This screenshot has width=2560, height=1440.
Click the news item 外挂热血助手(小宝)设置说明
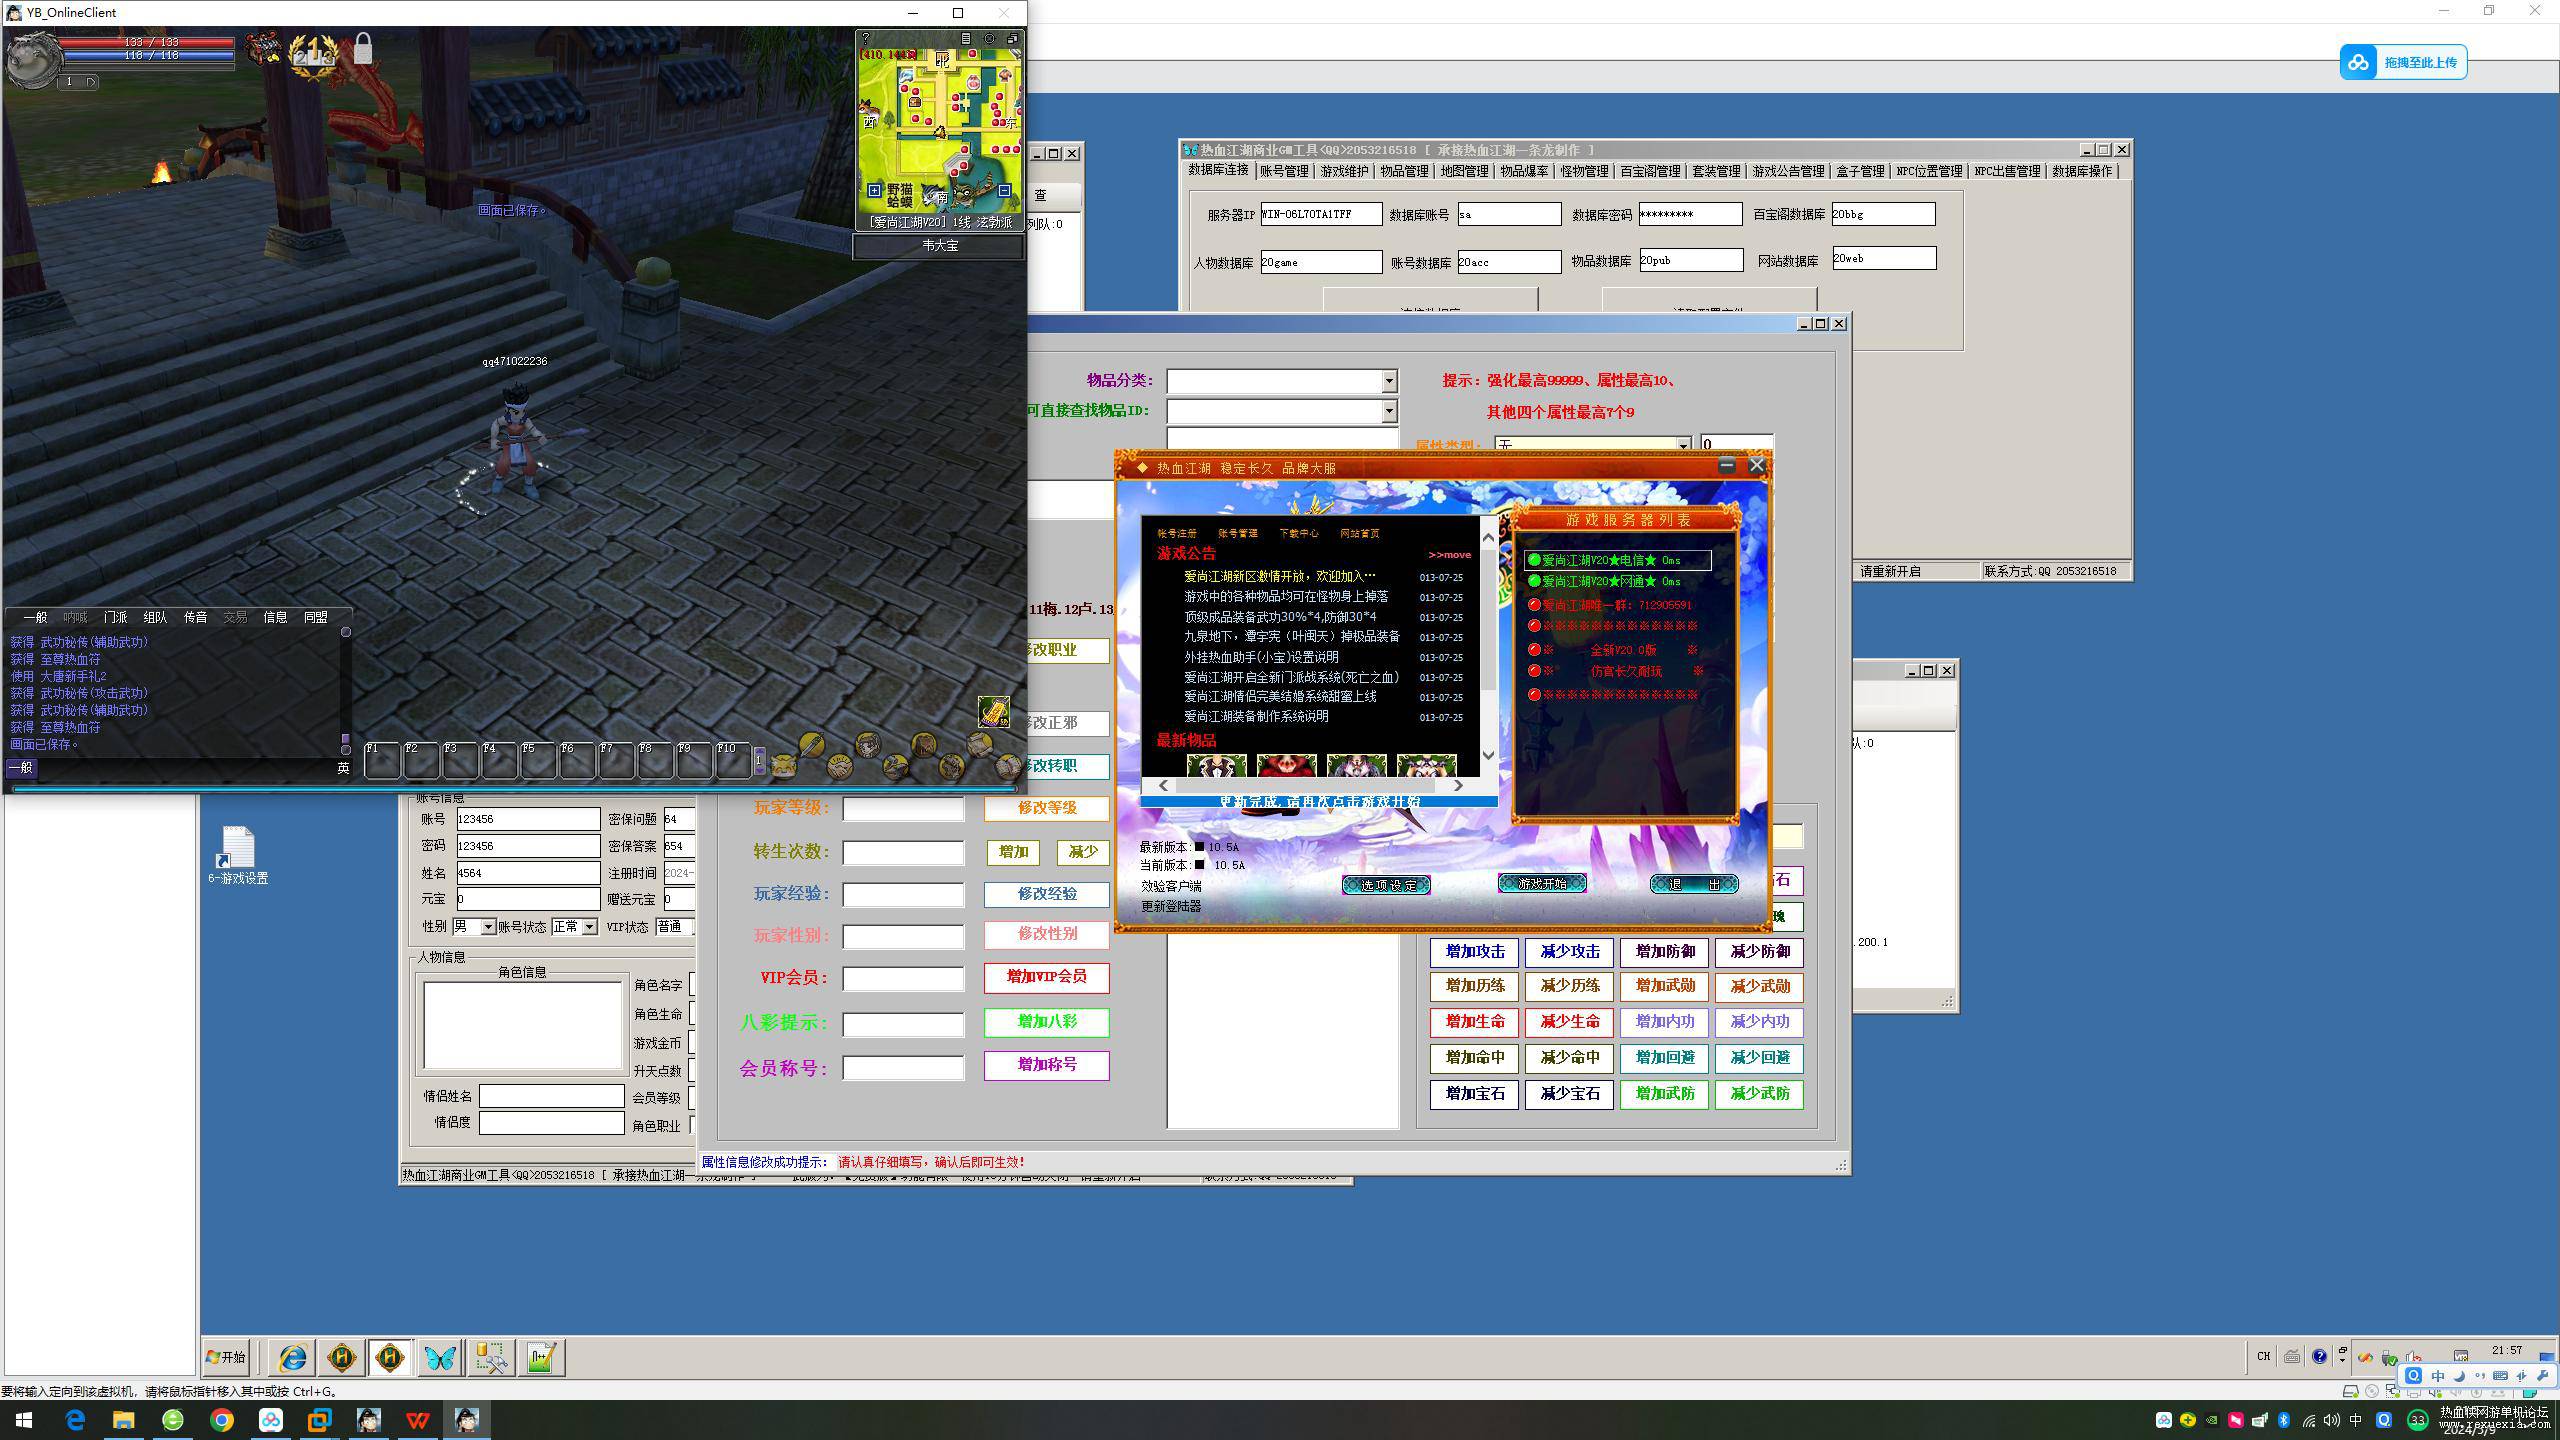1261,657
